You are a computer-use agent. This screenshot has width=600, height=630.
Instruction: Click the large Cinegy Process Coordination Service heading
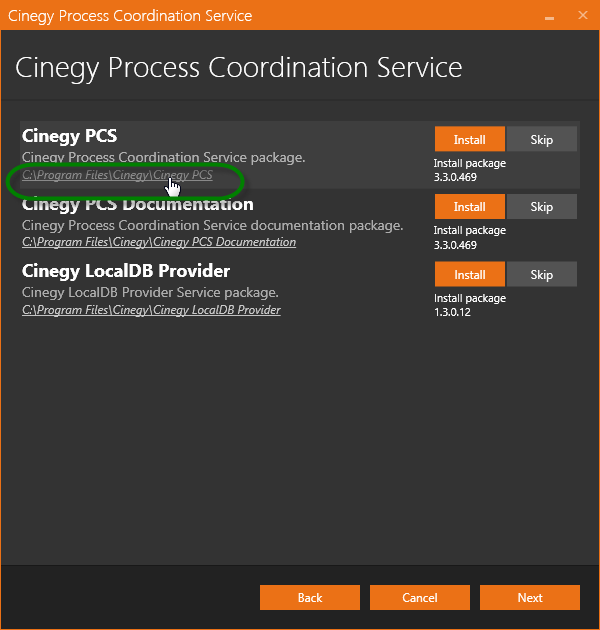pos(239,68)
